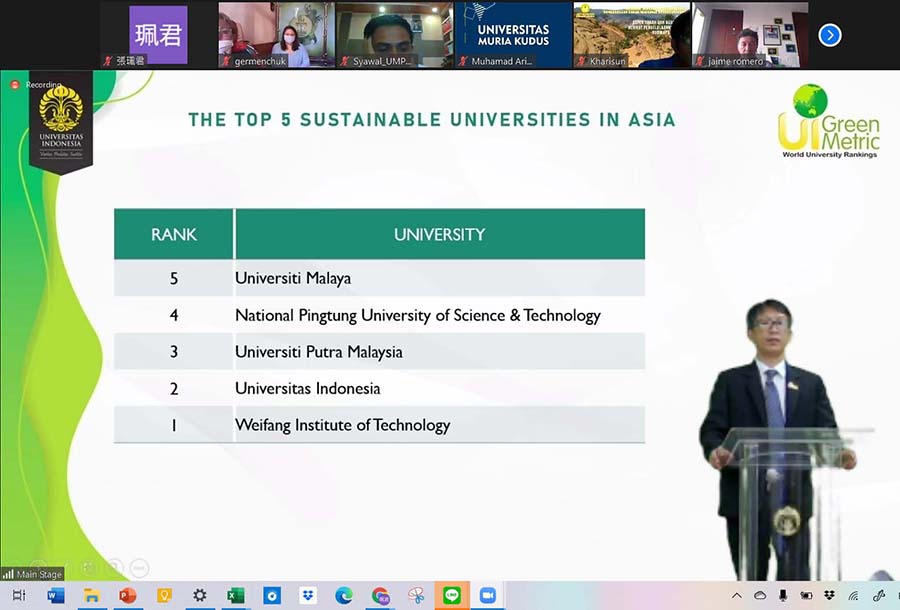Screen dimensions: 900x610
Task: Select the Universitas Muria Kudus participant tile
Action: click(x=513, y=36)
